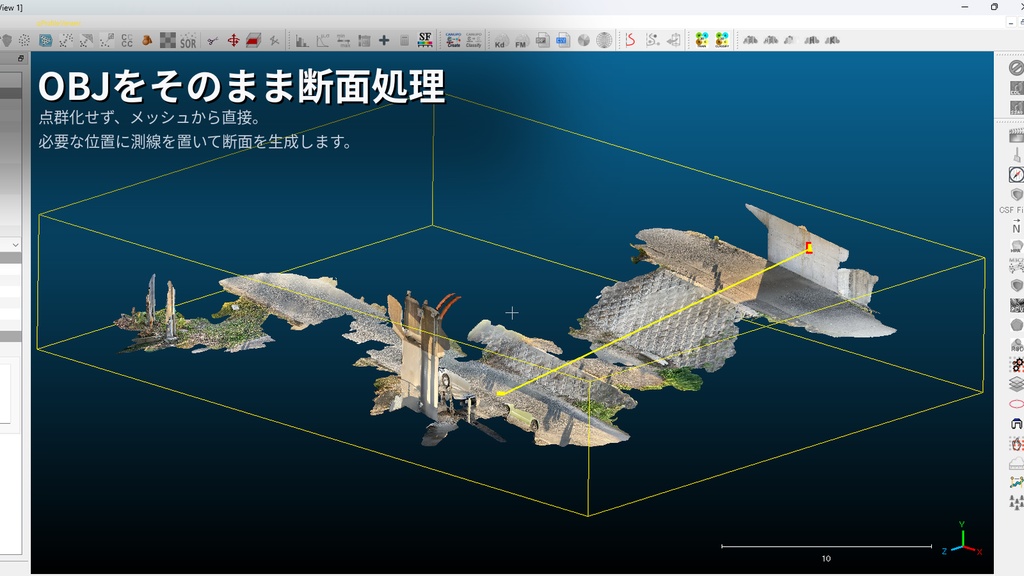Click the broom icon in right sidebar
Viewport: 1024px width, 576px height.
(1016, 155)
